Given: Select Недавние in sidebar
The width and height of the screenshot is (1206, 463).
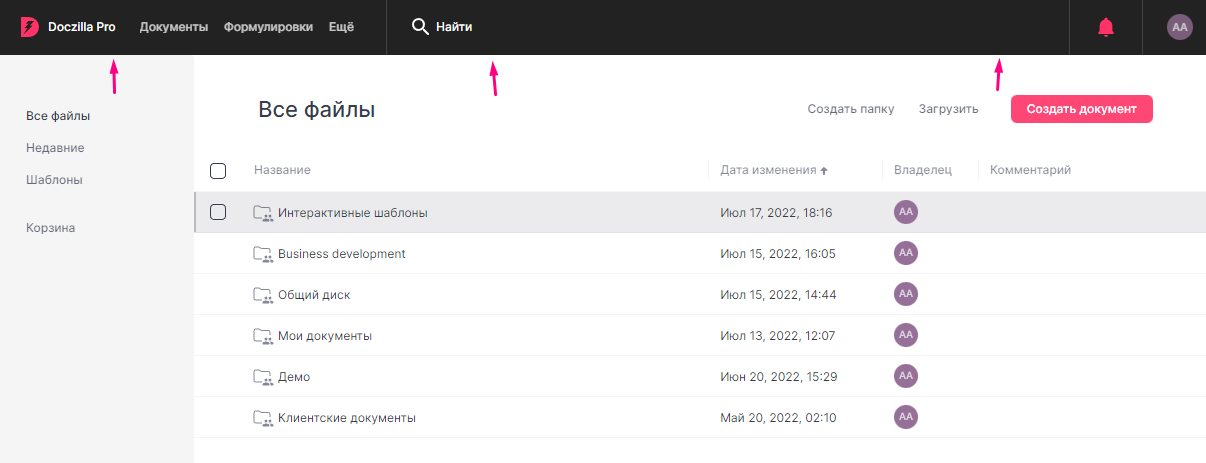Looking at the screenshot, I should pyautogui.click(x=55, y=148).
